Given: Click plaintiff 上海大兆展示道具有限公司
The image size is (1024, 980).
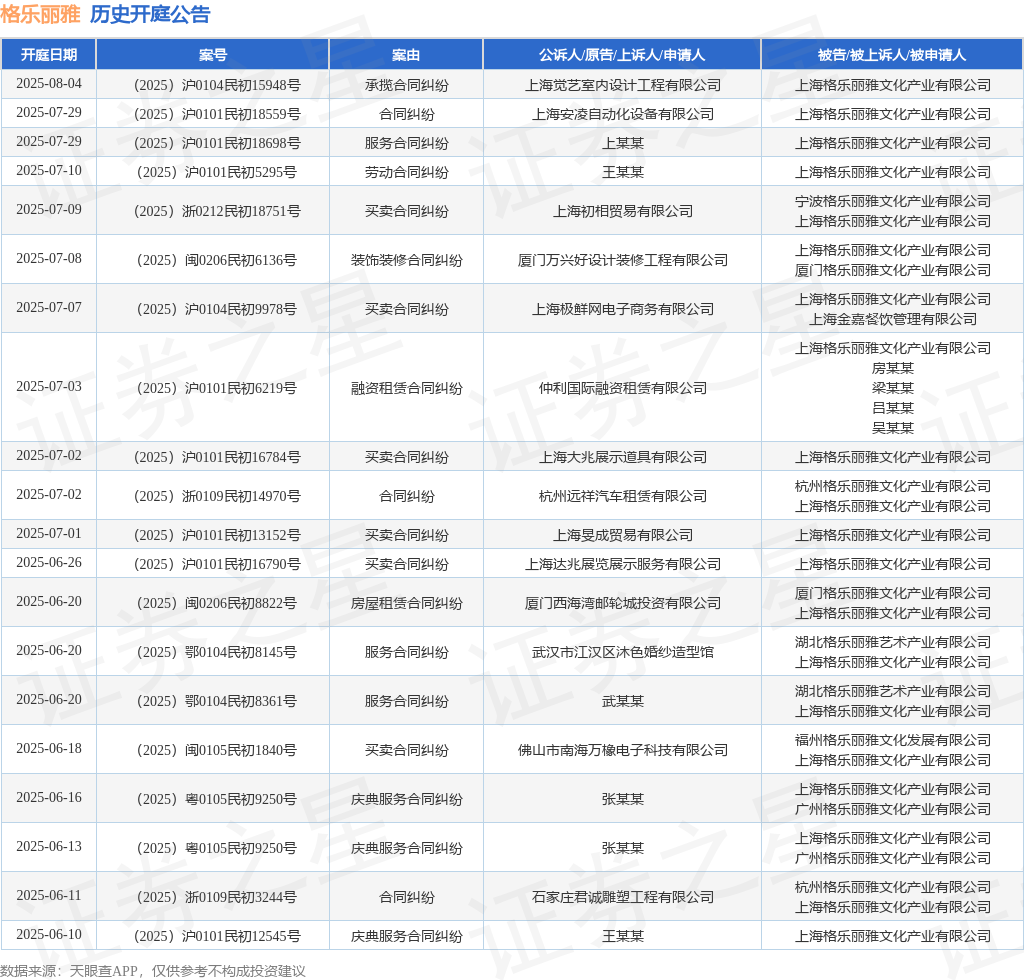Looking at the screenshot, I should pyautogui.click(x=622, y=457).
